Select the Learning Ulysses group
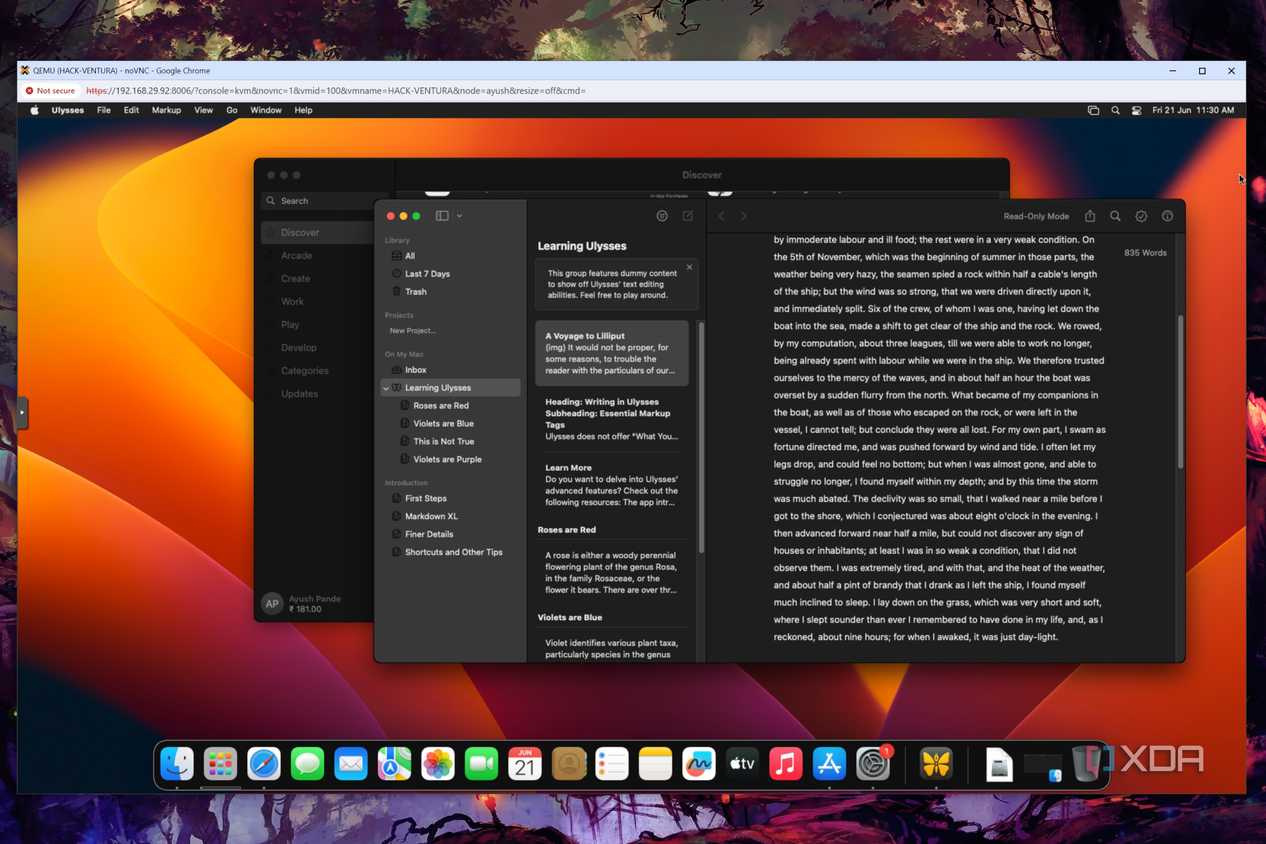Viewport: 1266px width, 844px height. pos(450,388)
